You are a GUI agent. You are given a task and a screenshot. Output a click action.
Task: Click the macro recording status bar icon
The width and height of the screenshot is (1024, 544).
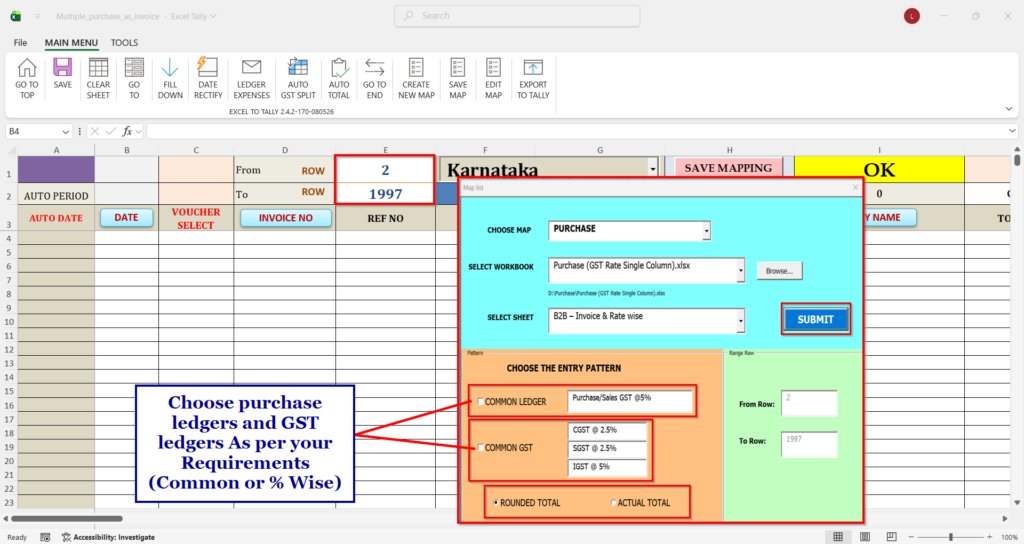[45, 537]
